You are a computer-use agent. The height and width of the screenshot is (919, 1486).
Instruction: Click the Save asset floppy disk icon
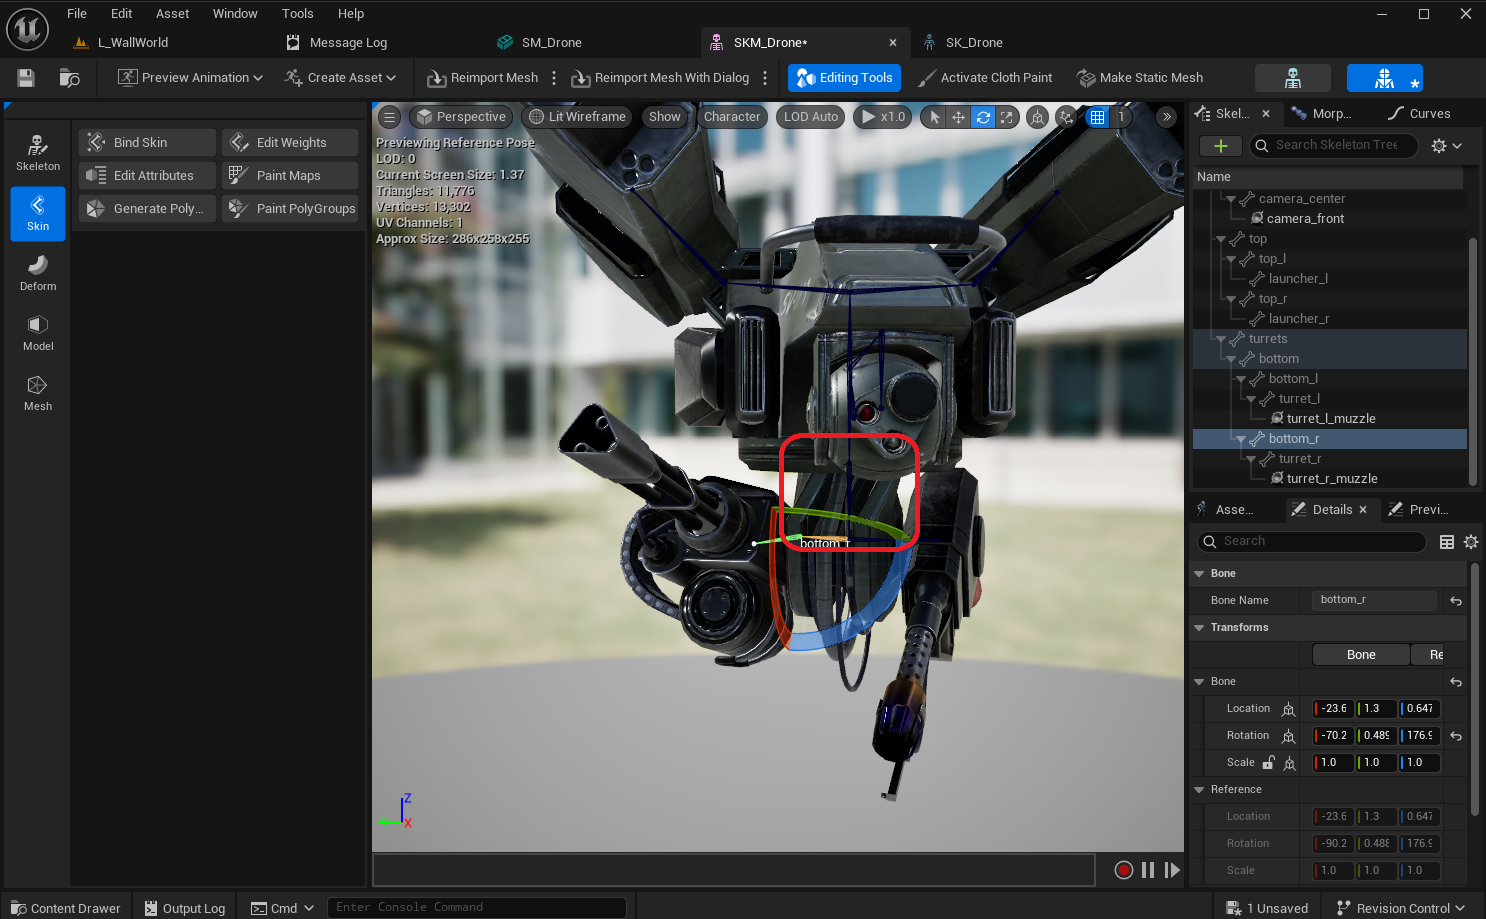click(x=26, y=78)
